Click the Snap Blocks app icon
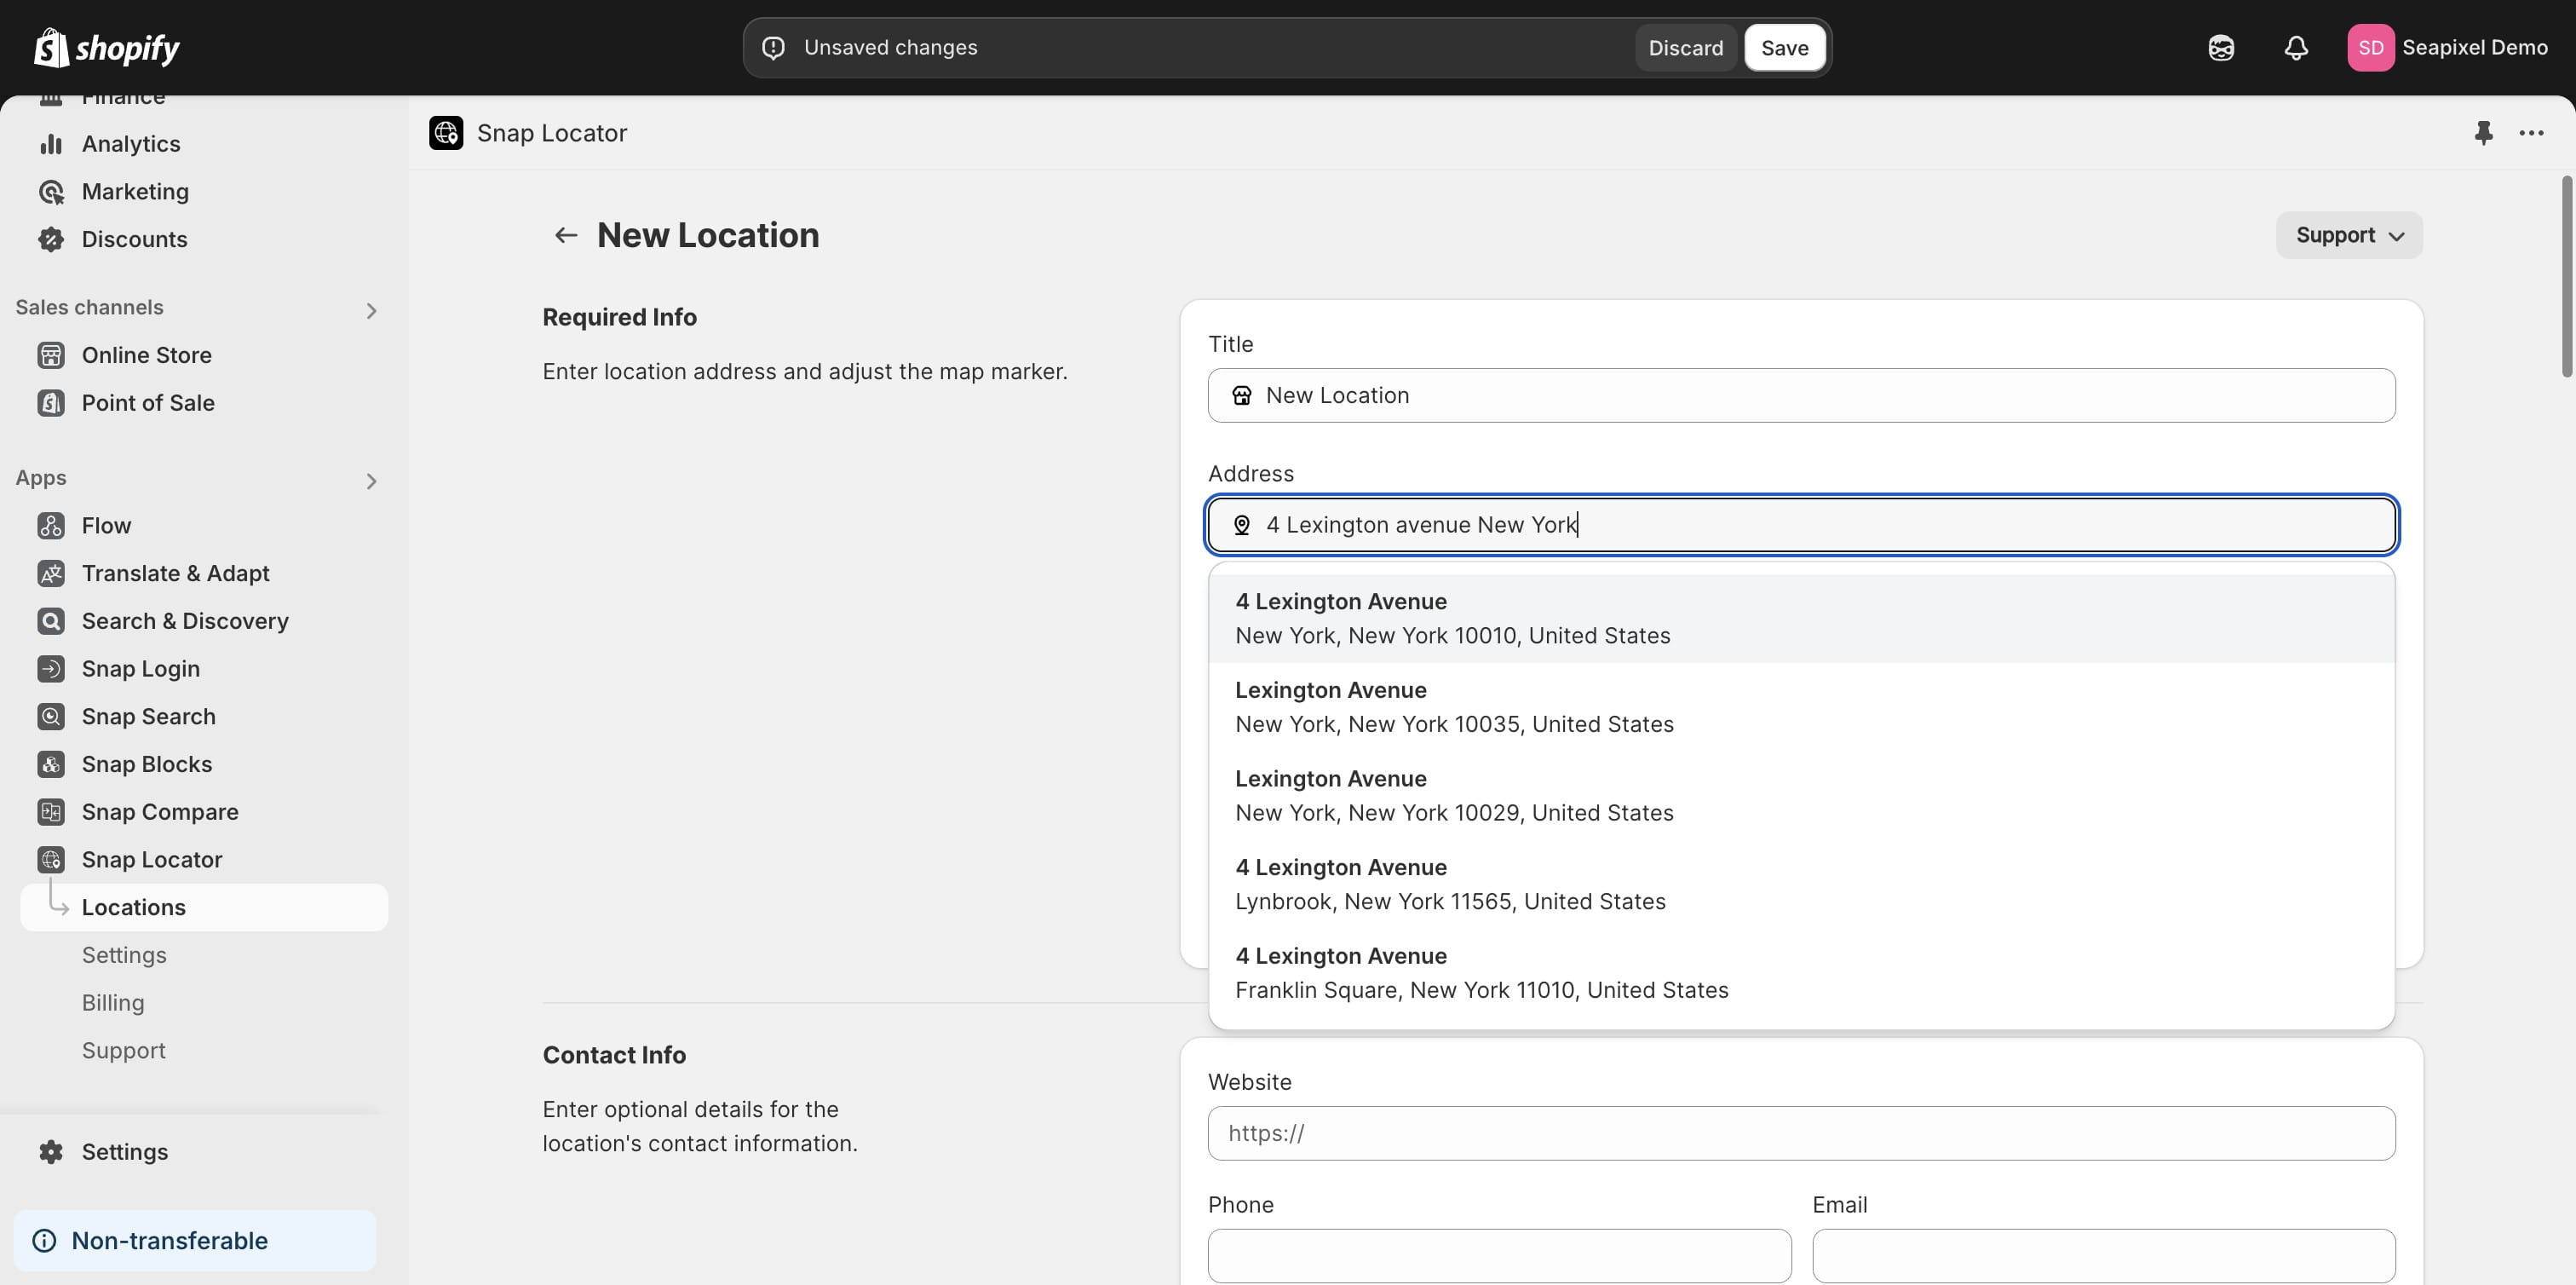 click(51, 763)
